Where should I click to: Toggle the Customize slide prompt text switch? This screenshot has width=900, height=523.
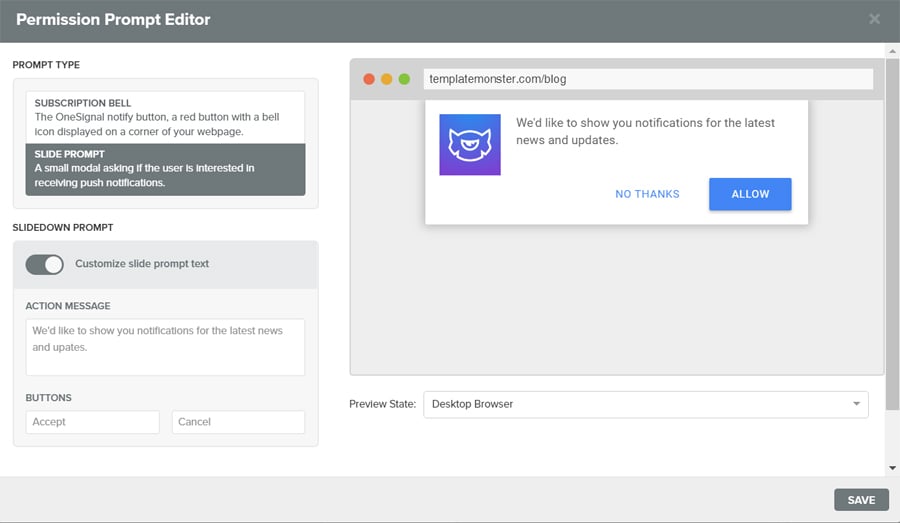[x=44, y=264]
